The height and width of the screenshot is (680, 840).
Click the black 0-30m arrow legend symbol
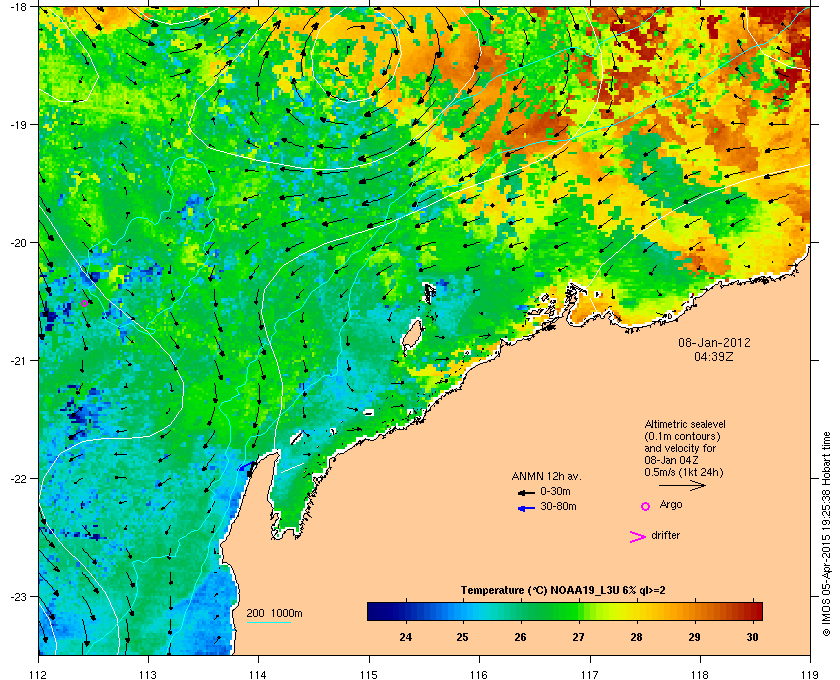(x=526, y=492)
